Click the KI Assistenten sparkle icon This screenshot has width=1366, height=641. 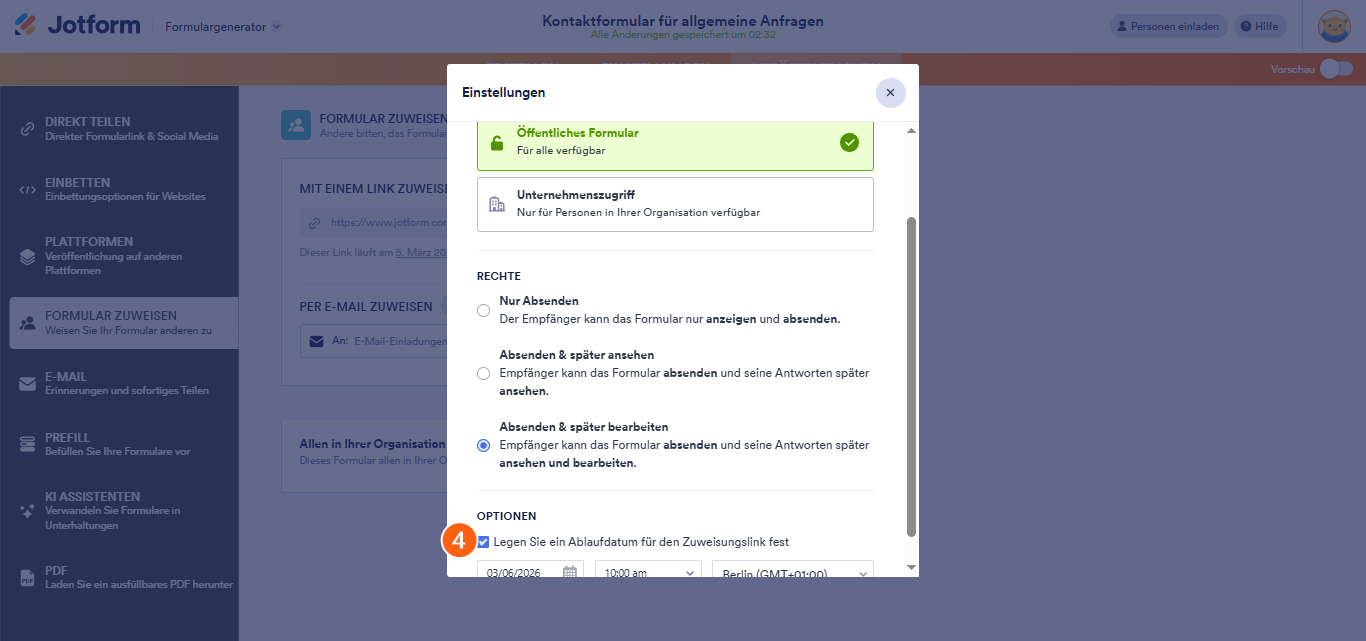[x=28, y=510]
